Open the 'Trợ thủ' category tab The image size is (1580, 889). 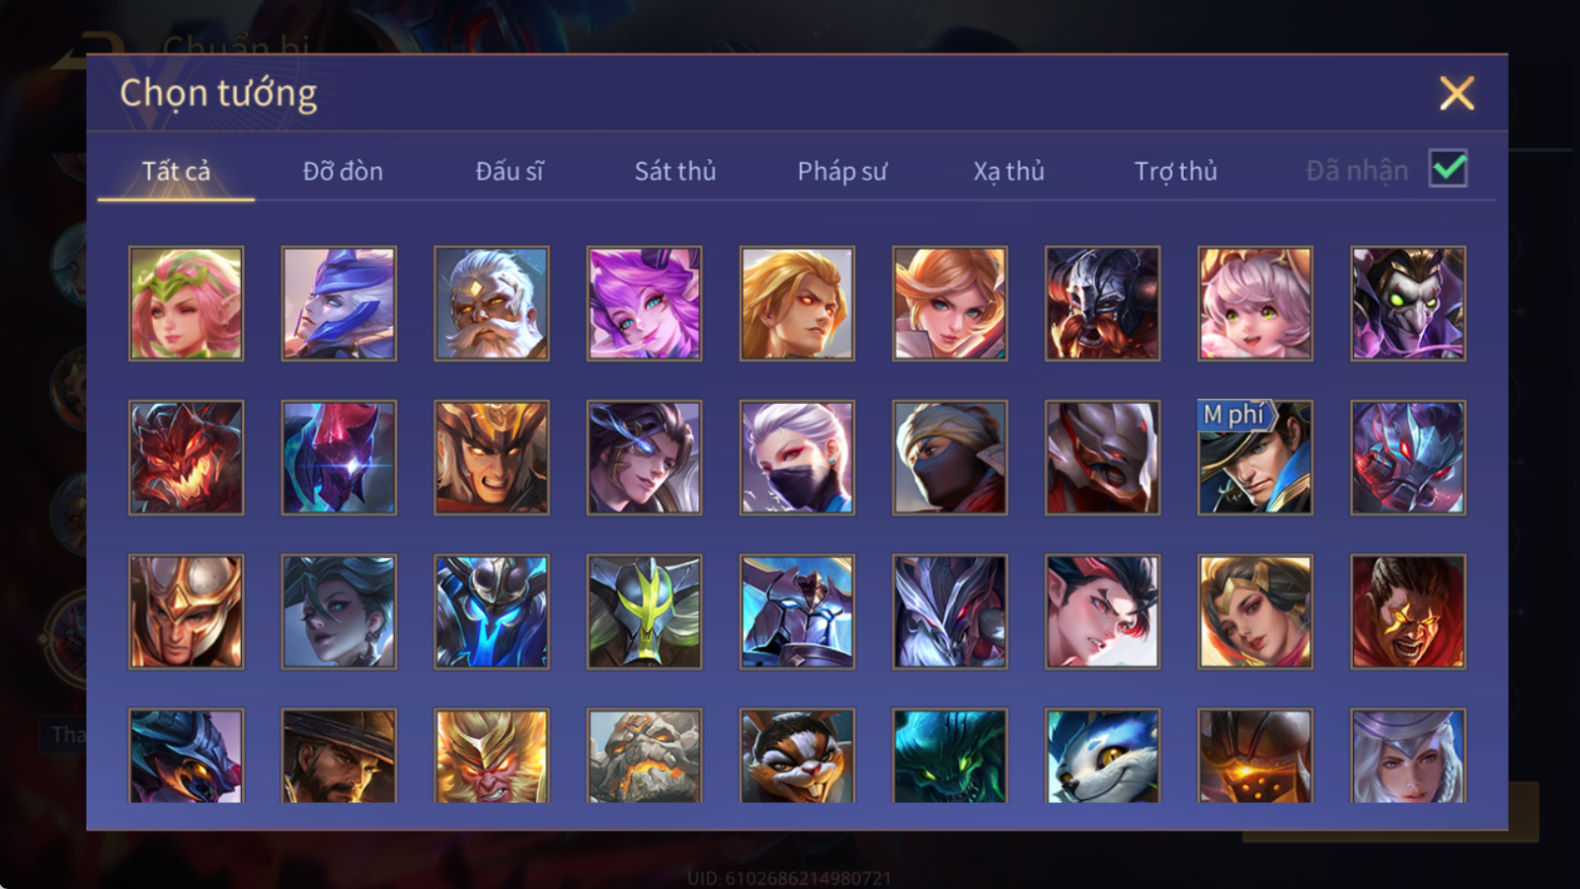pyautogui.click(x=1176, y=171)
